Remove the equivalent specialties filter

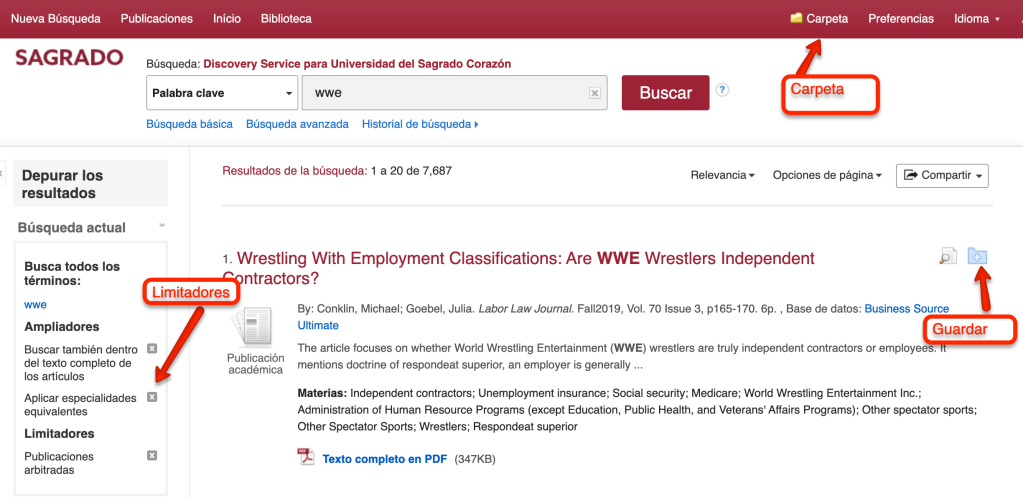(152, 397)
